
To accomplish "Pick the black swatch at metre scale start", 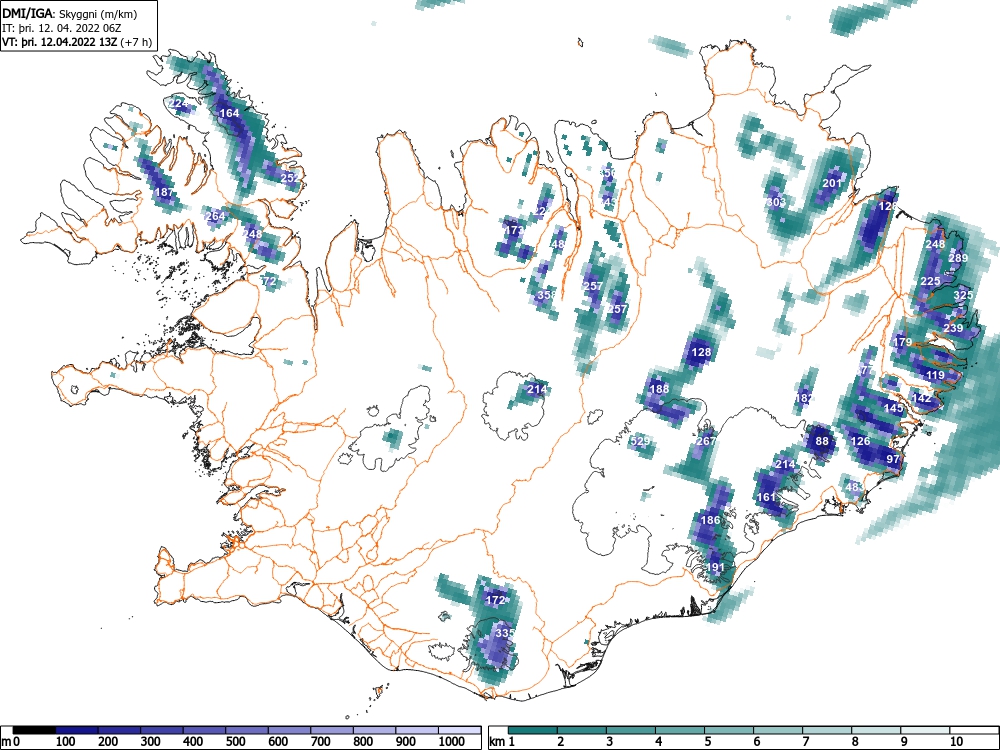I will [34, 730].
